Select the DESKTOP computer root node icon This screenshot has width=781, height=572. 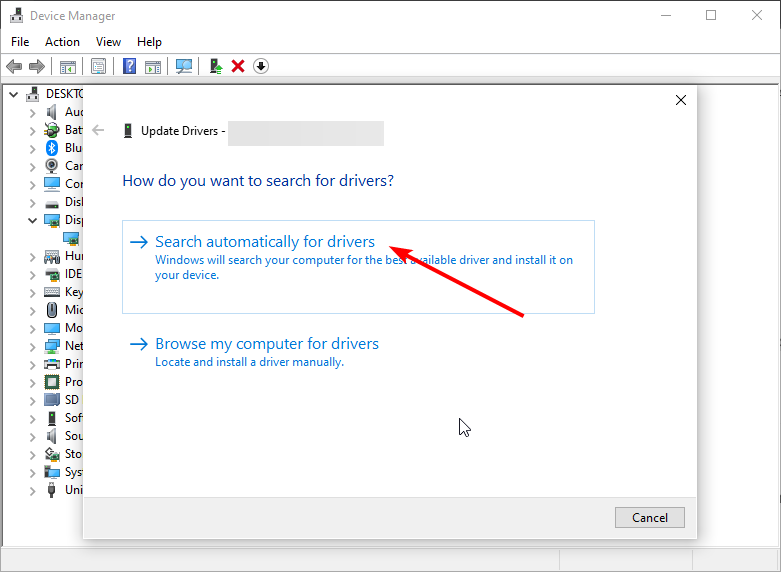click(x=33, y=94)
